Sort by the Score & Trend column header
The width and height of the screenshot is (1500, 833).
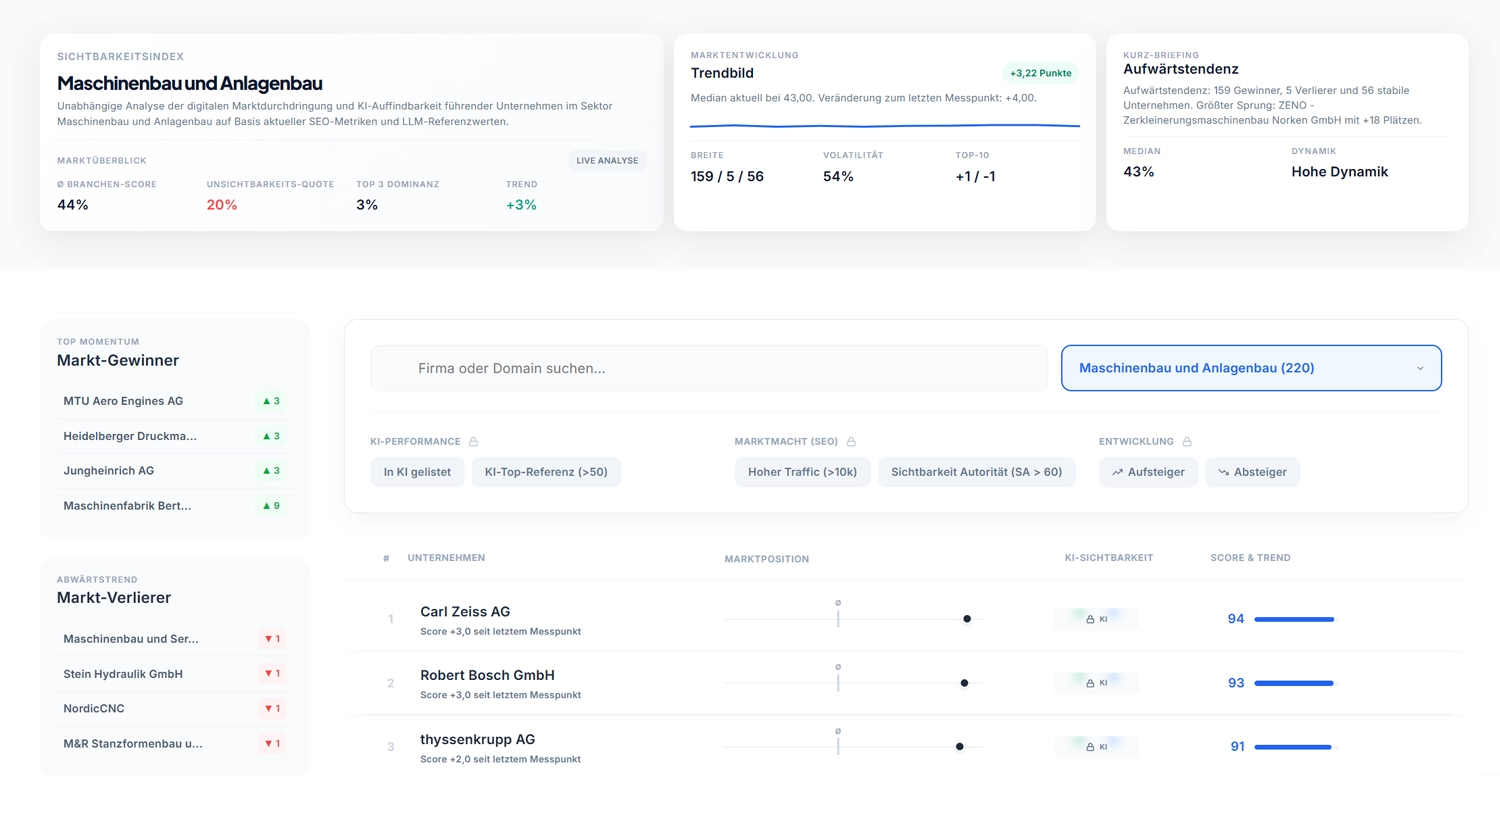pyautogui.click(x=1250, y=558)
